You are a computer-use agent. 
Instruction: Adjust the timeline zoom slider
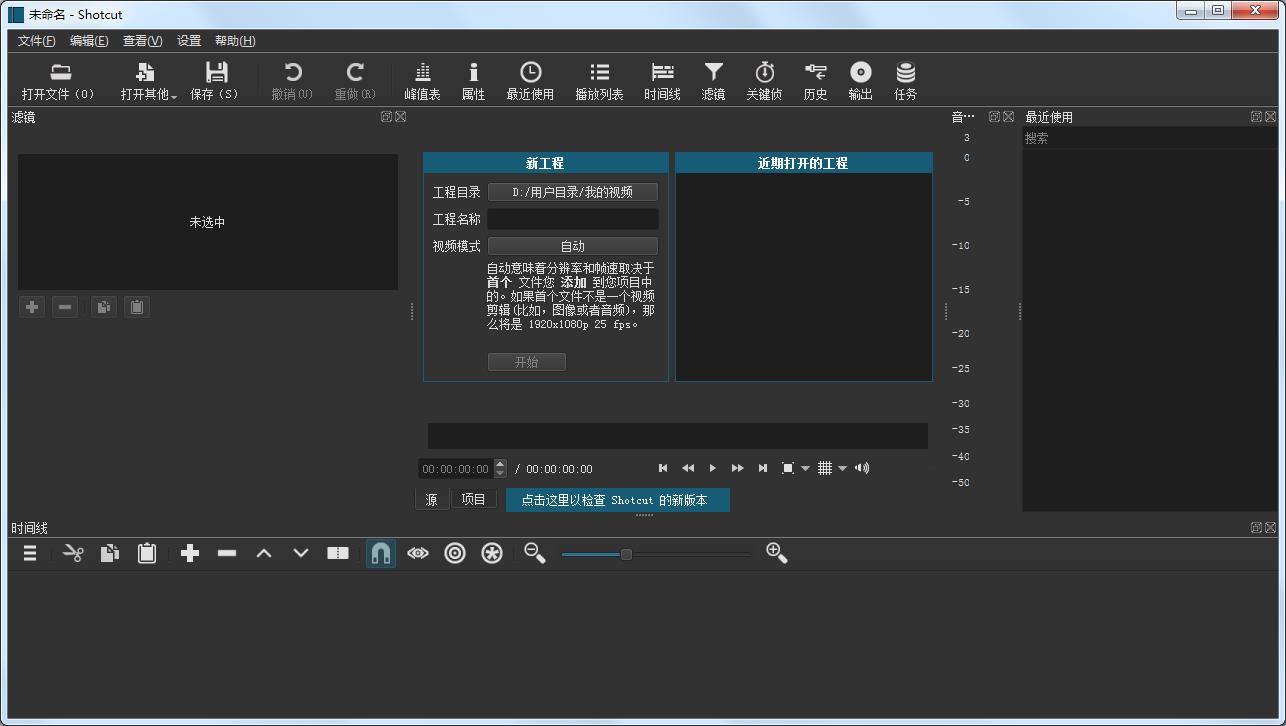pos(627,553)
